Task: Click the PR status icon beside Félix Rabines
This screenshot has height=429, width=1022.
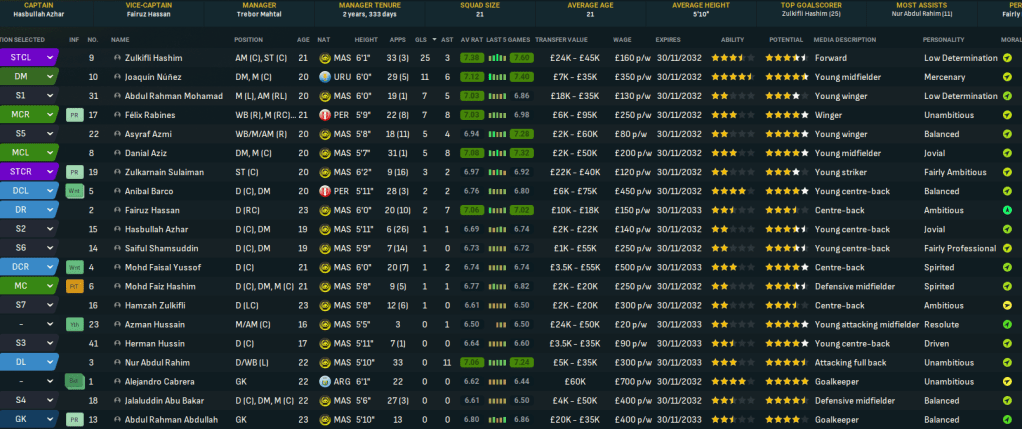Action: (x=73, y=115)
